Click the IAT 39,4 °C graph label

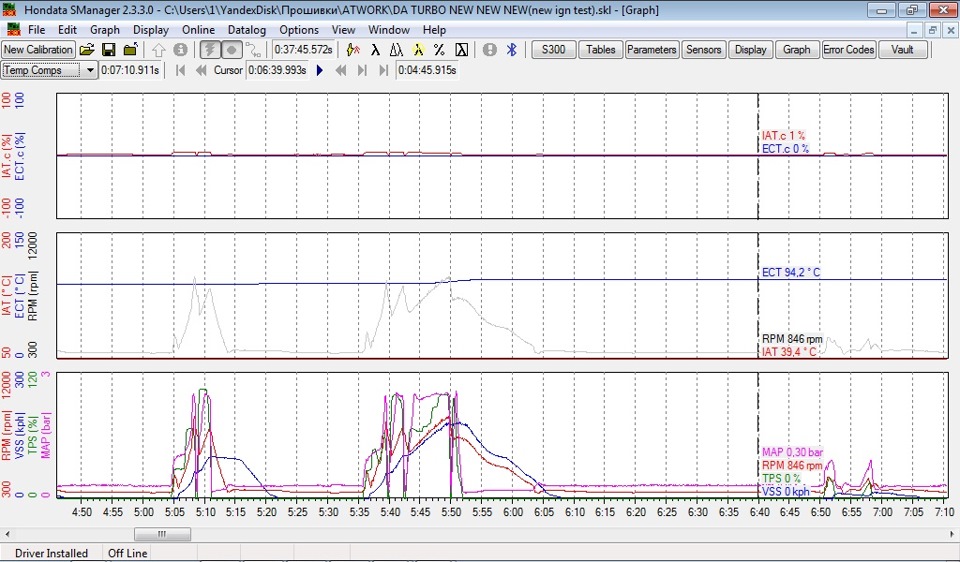pyautogui.click(x=789, y=351)
